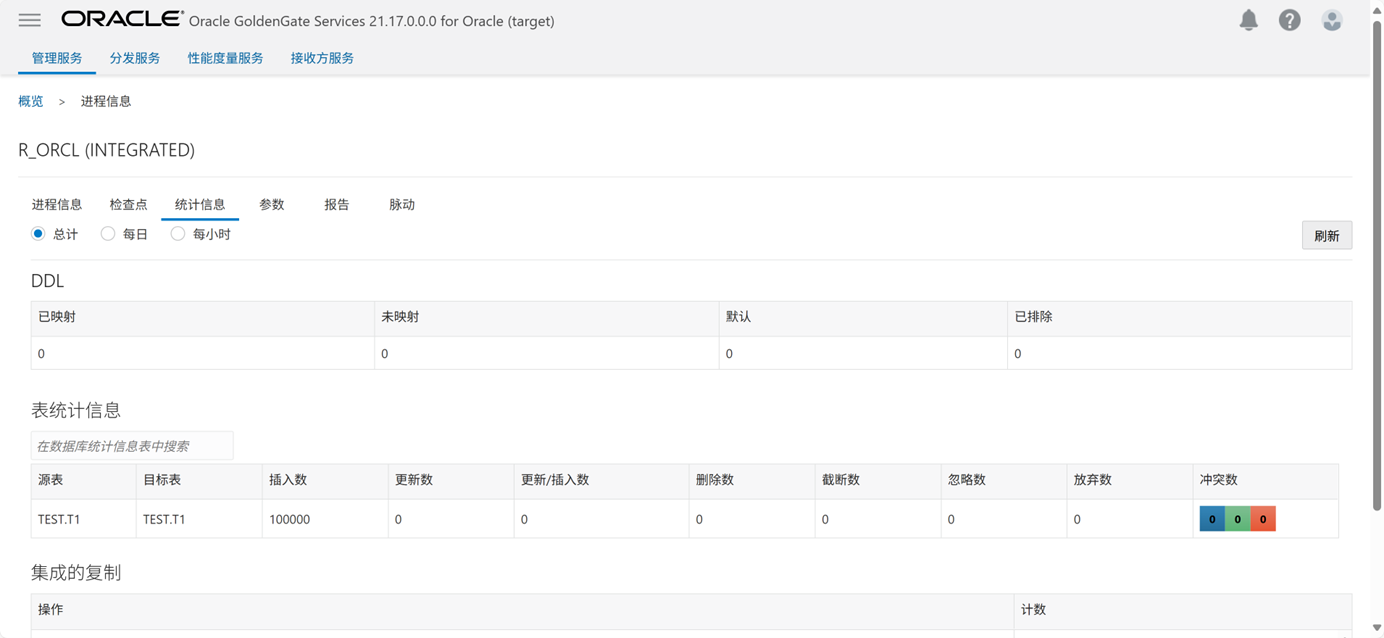Open the 检查点 tab
The image size is (1384, 638).
pos(128,204)
